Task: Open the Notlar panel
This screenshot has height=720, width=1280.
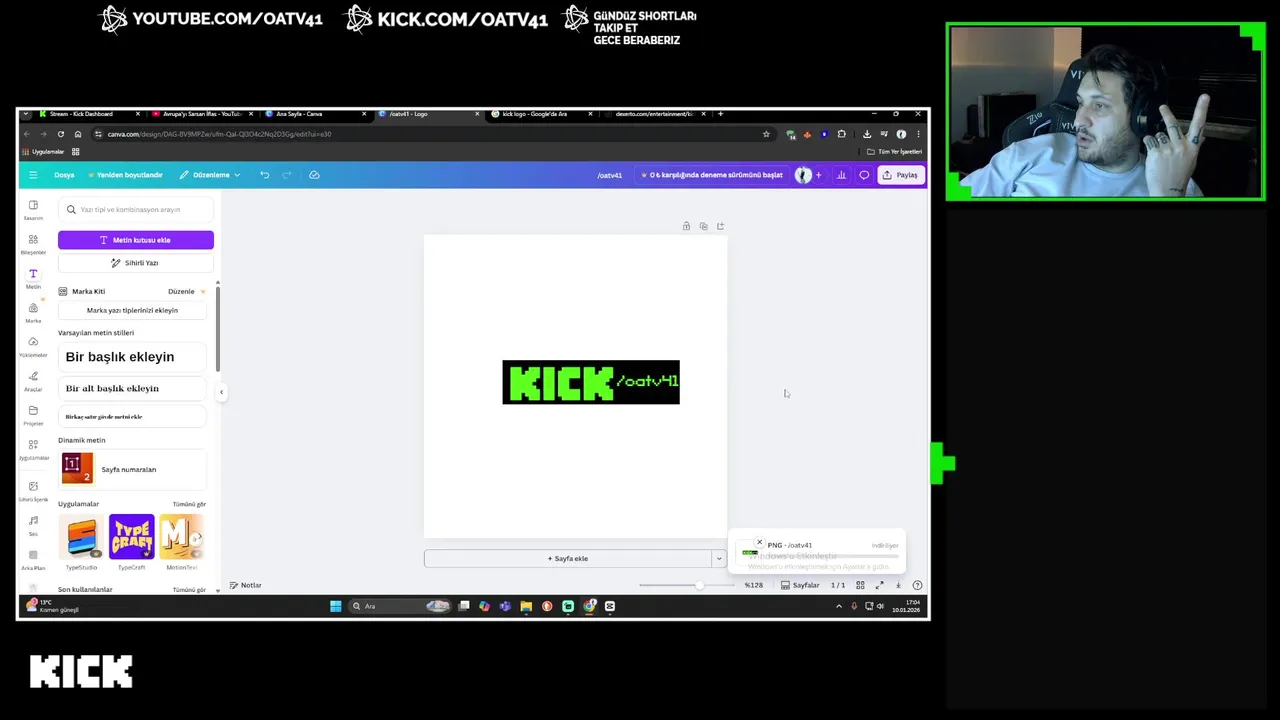Action: [x=246, y=585]
